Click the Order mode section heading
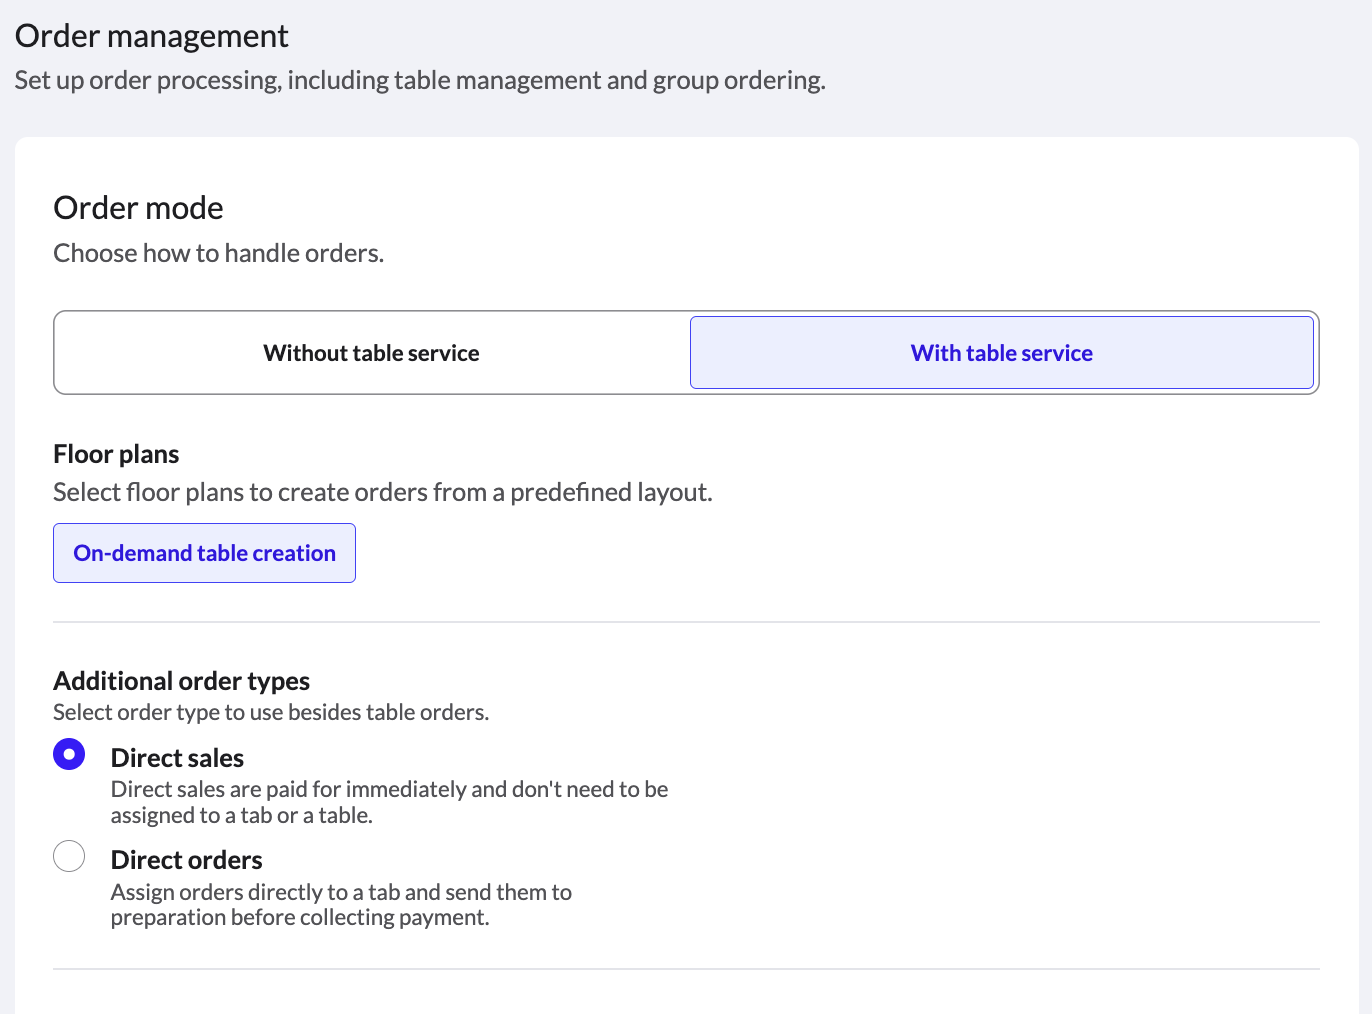Screen dimensions: 1372x1014 coord(138,208)
